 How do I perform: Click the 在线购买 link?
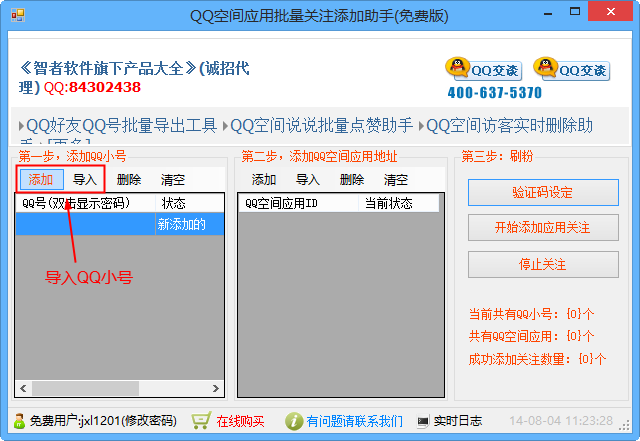click(x=240, y=421)
